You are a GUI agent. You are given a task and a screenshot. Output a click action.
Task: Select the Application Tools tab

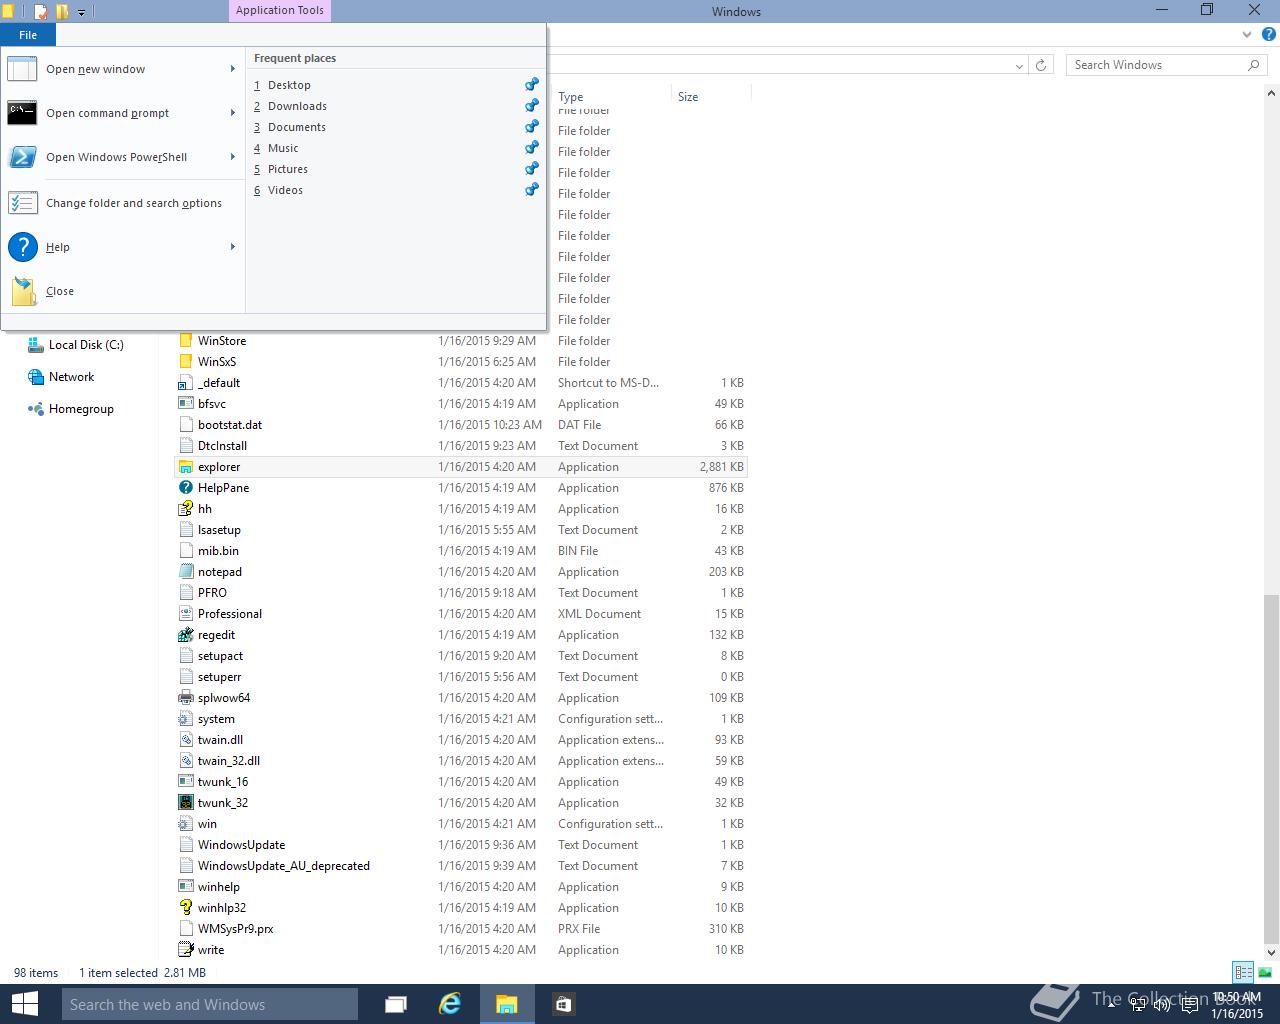[280, 11]
